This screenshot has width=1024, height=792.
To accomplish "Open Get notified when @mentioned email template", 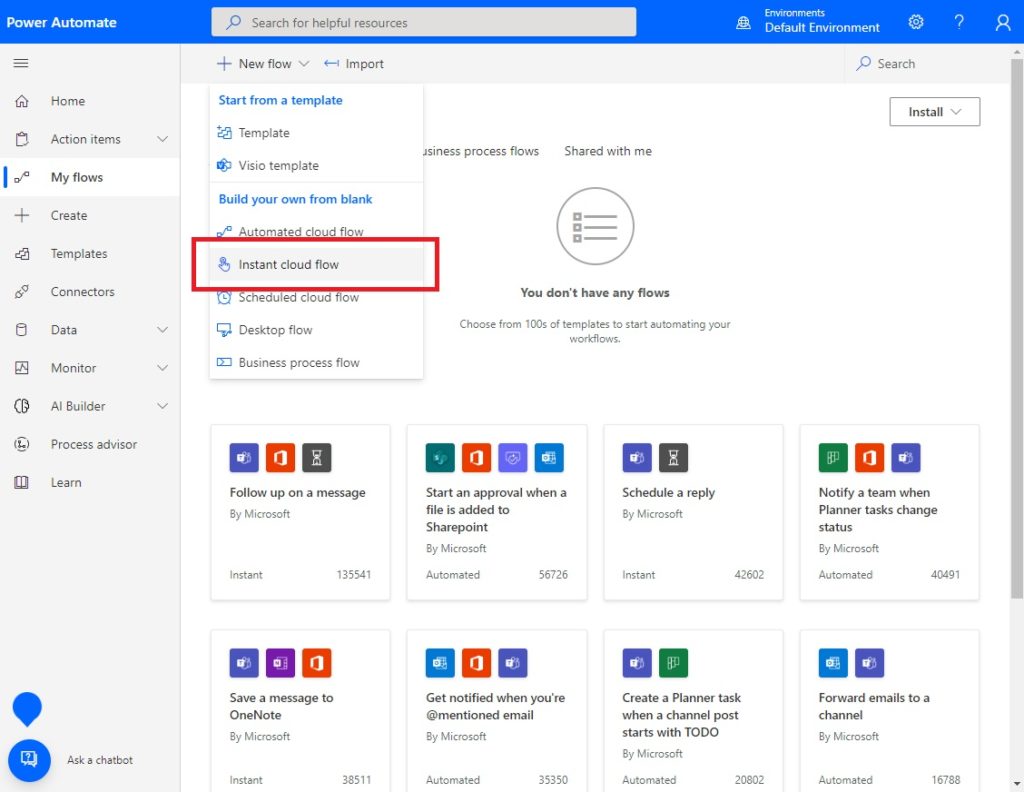I will coord(496,710).
